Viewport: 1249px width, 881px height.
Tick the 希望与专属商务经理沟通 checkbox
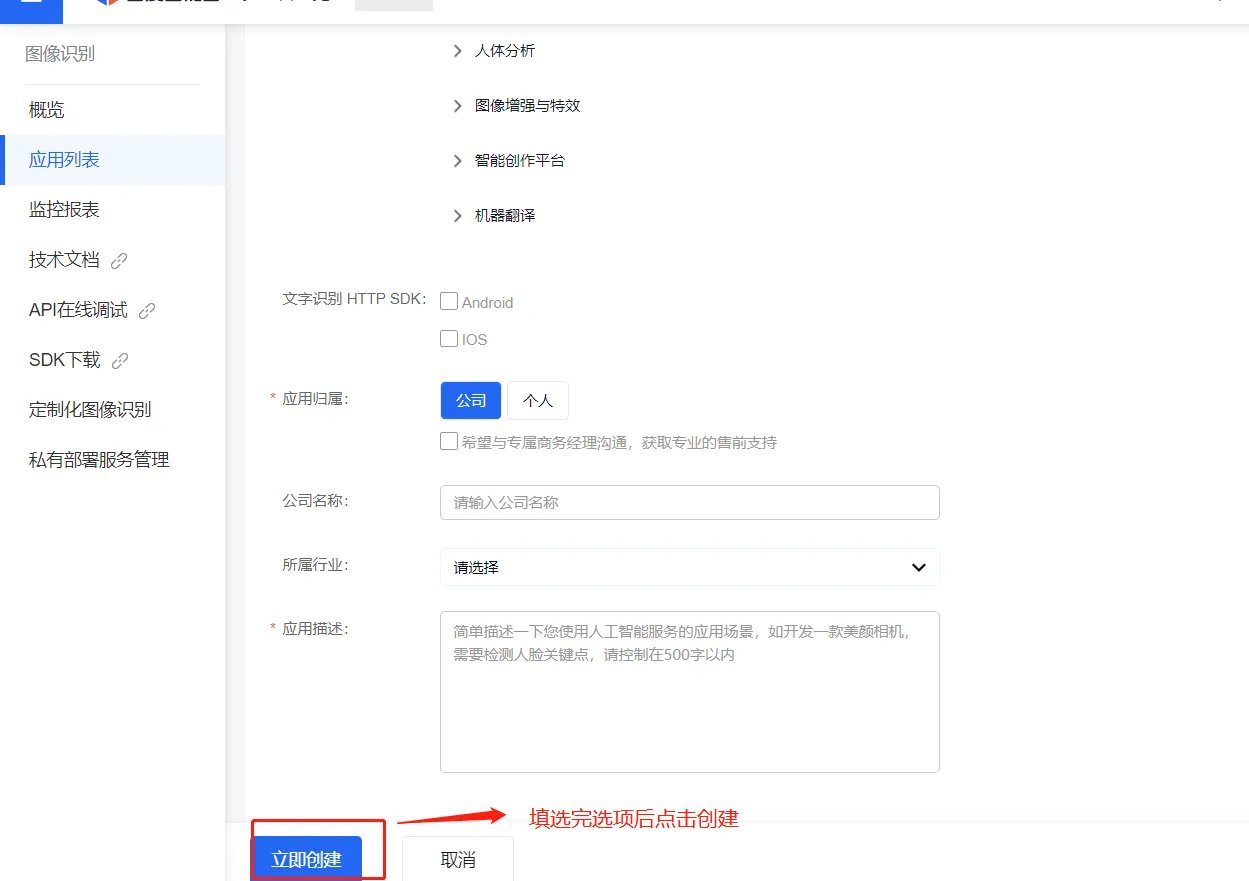pos(449,441)
